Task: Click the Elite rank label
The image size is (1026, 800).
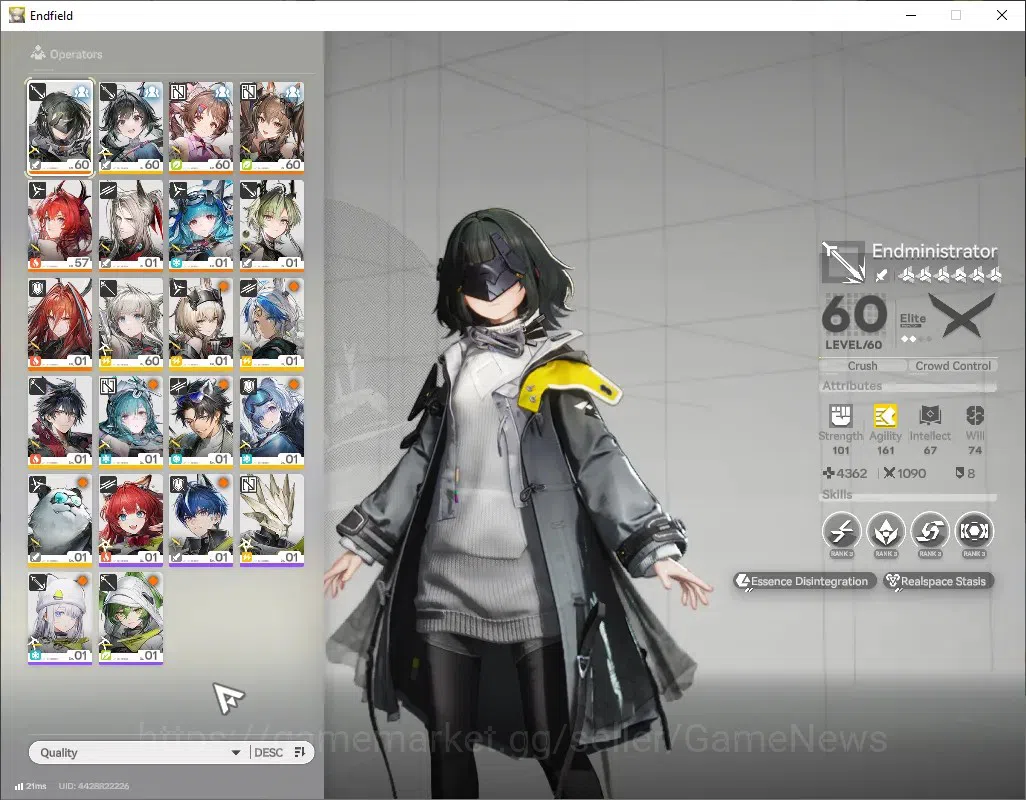Action: [912, 319]
